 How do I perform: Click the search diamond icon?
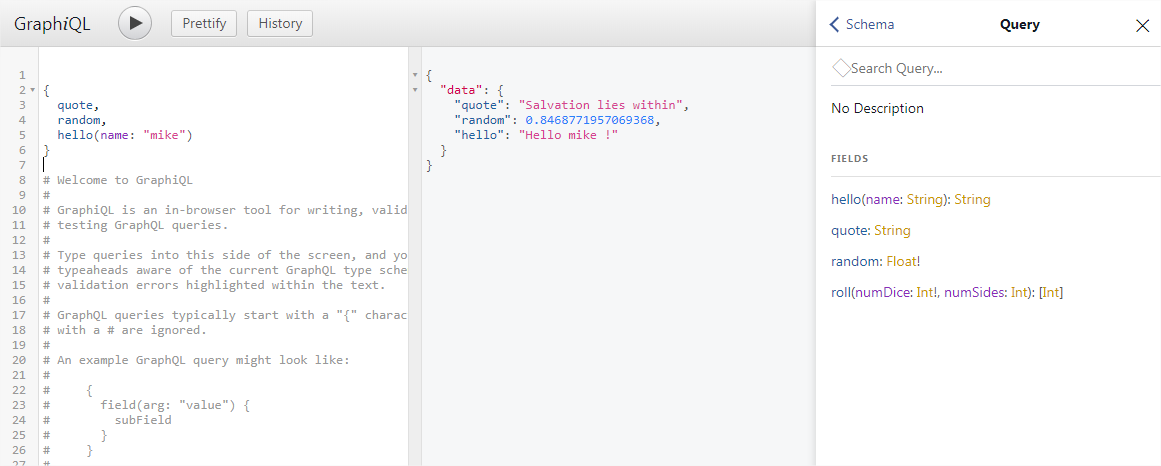point(841,68)
